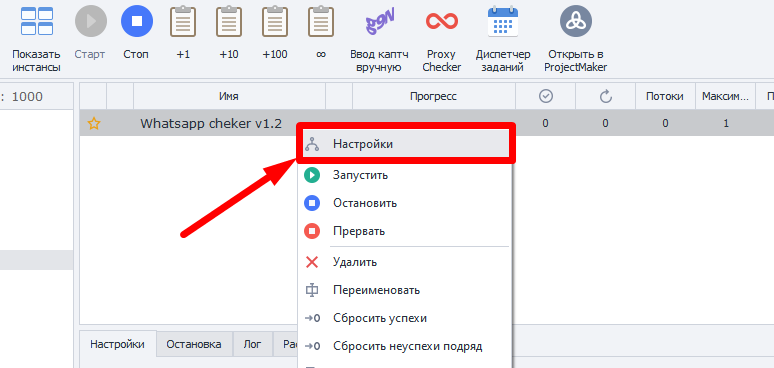Click the Show instances icon
This screenshot has height=368, width=774.
37,21
